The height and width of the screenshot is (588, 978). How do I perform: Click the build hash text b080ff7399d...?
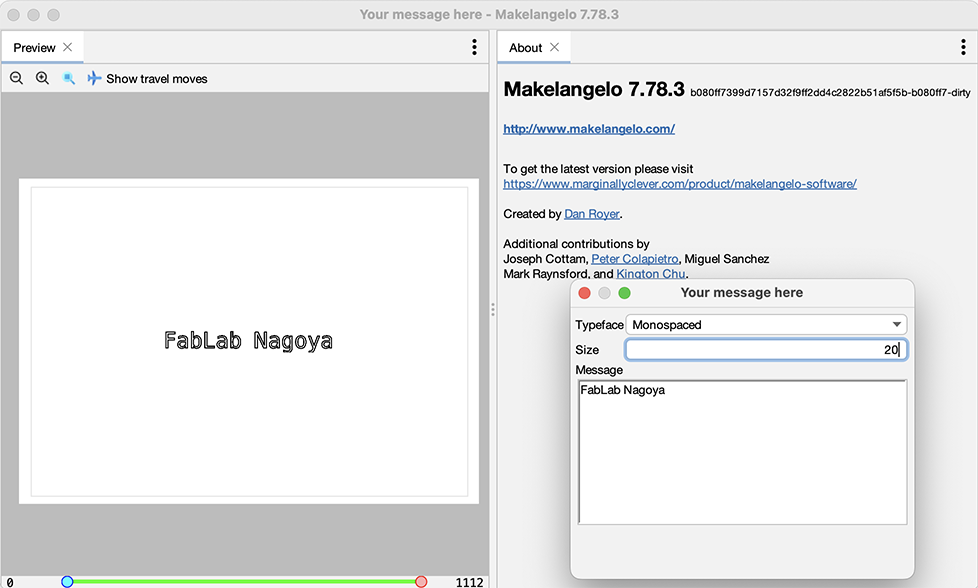pos(830,93)
